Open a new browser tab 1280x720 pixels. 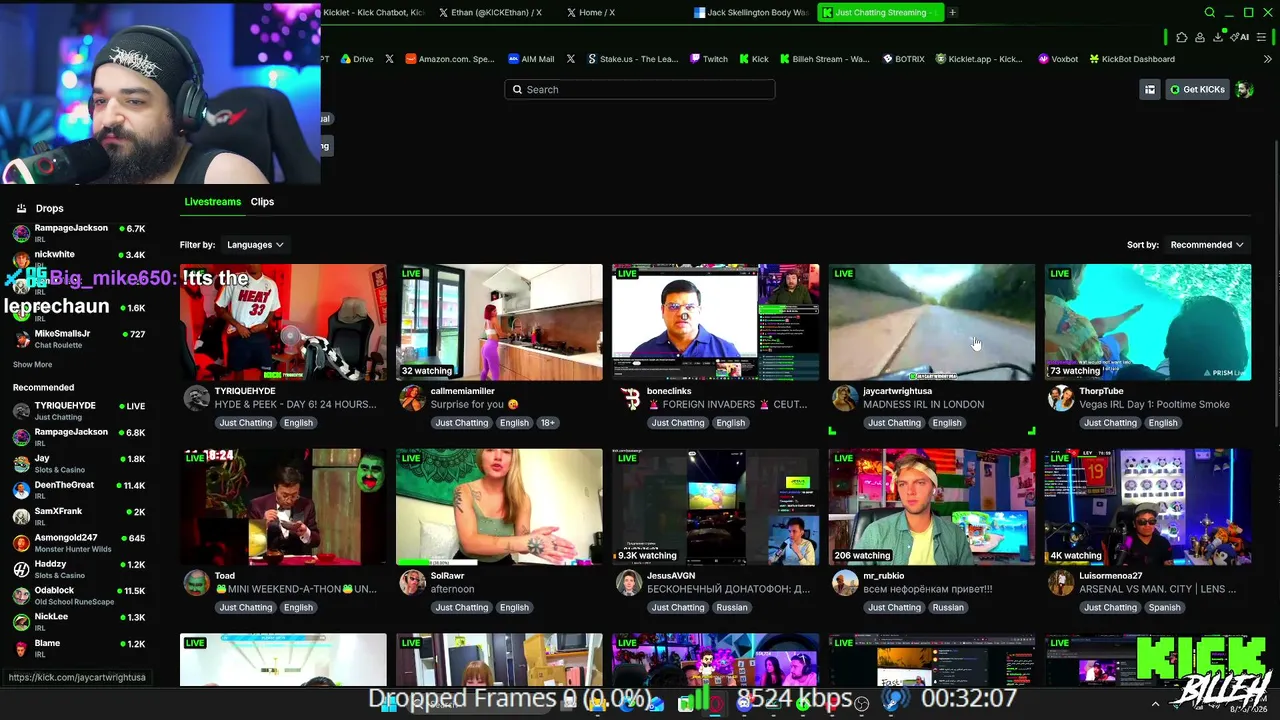click(952, 13)
